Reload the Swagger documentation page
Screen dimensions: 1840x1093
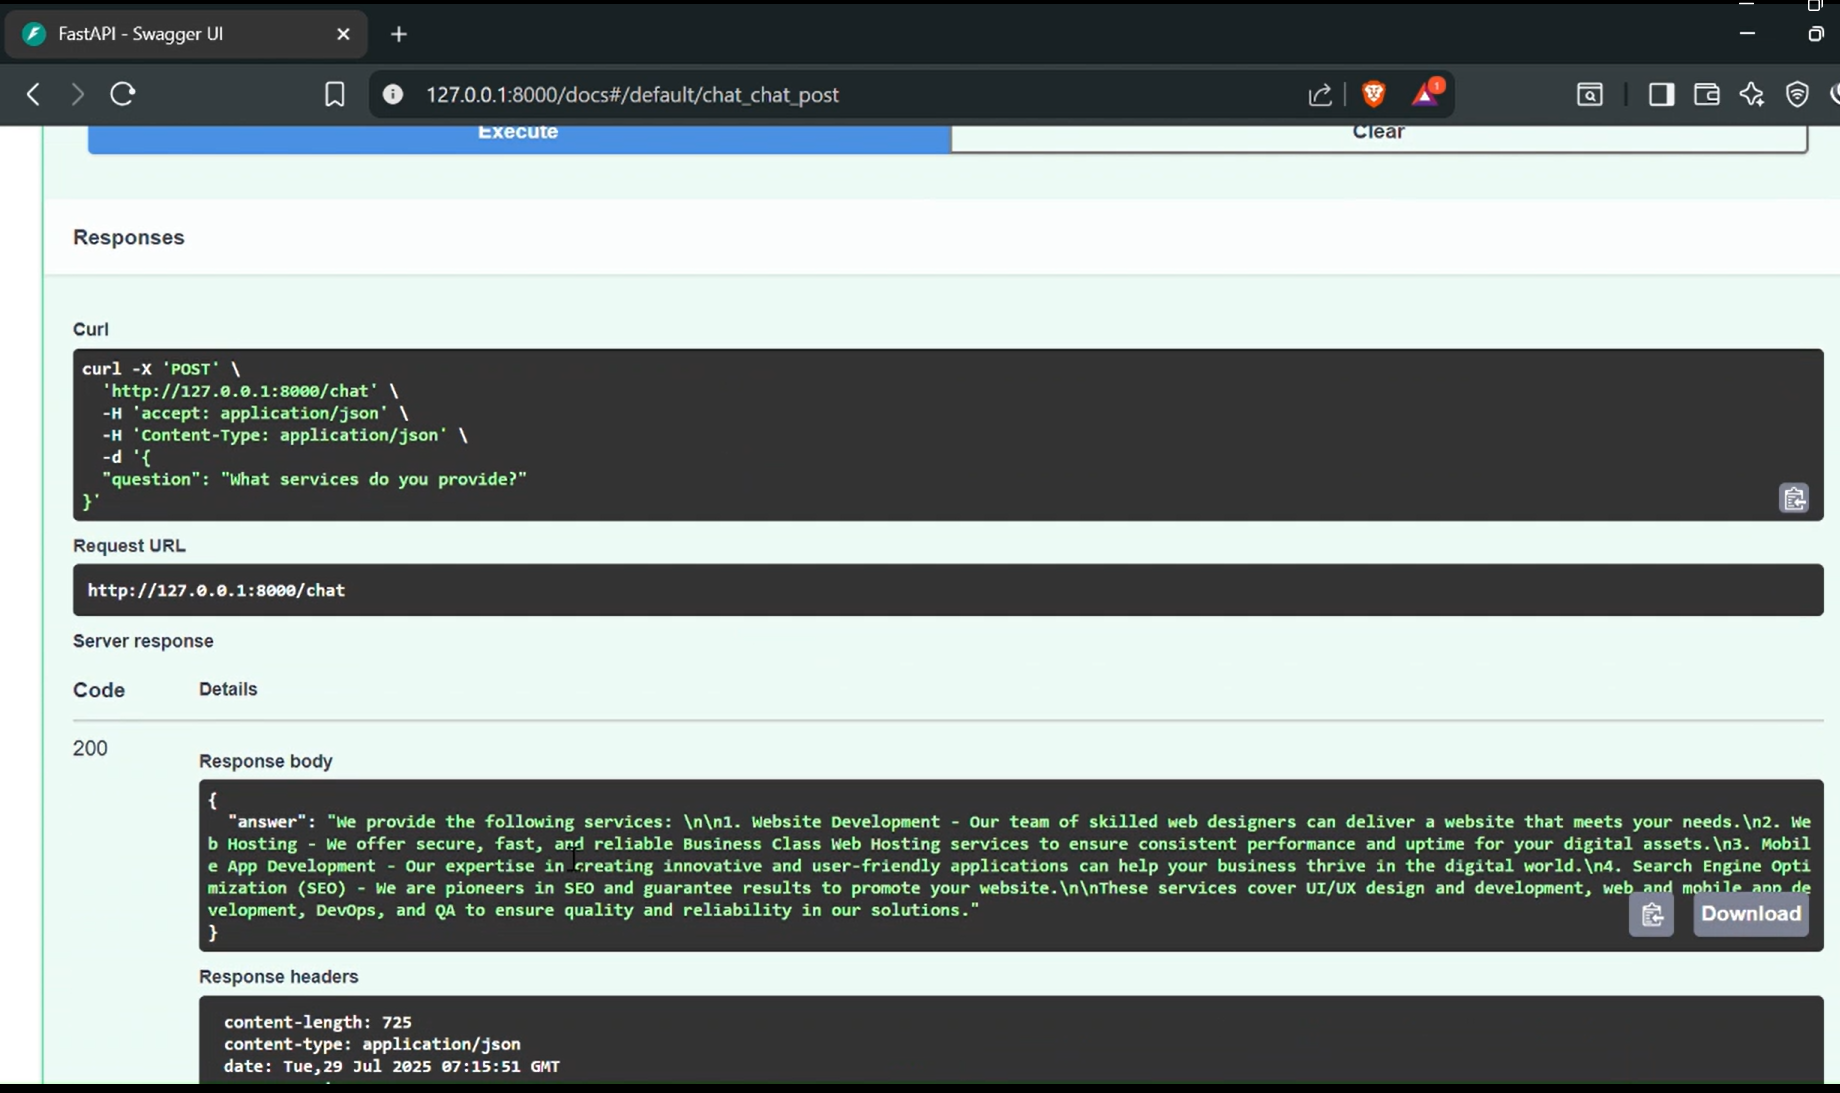122,94
